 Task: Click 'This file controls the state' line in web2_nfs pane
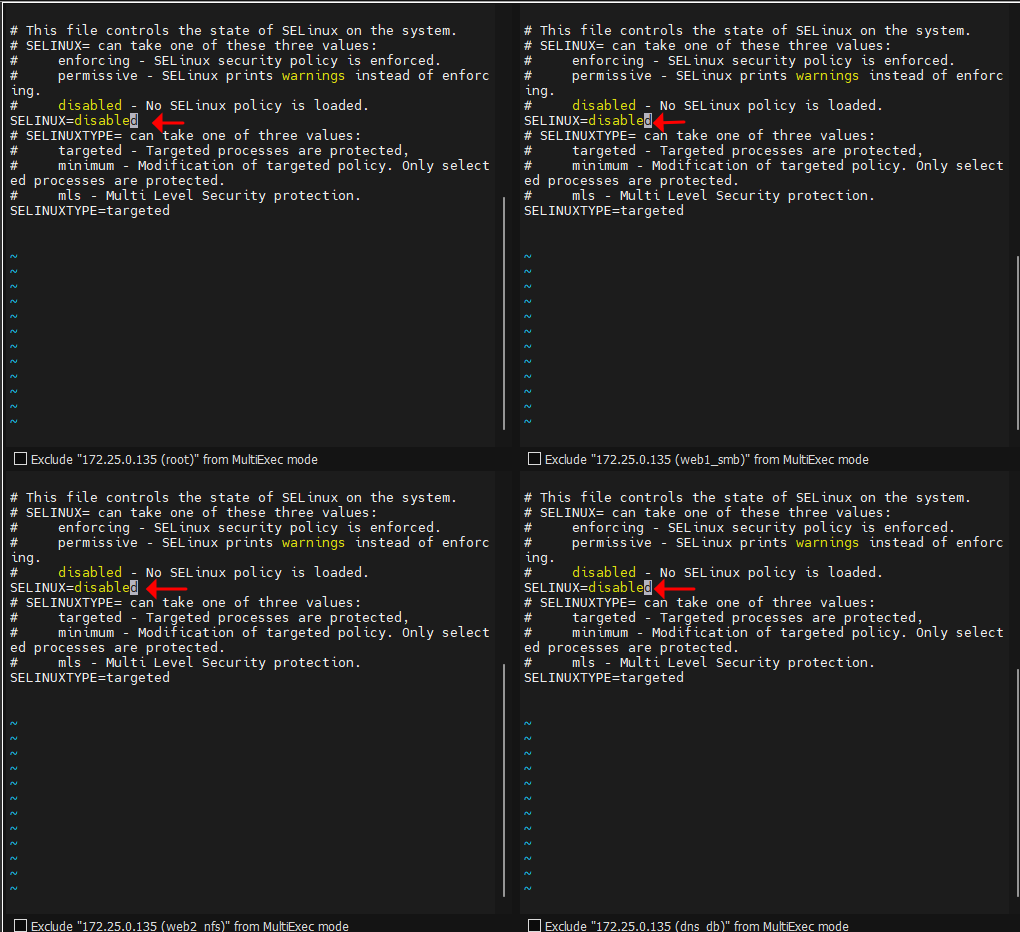(234, 498)
